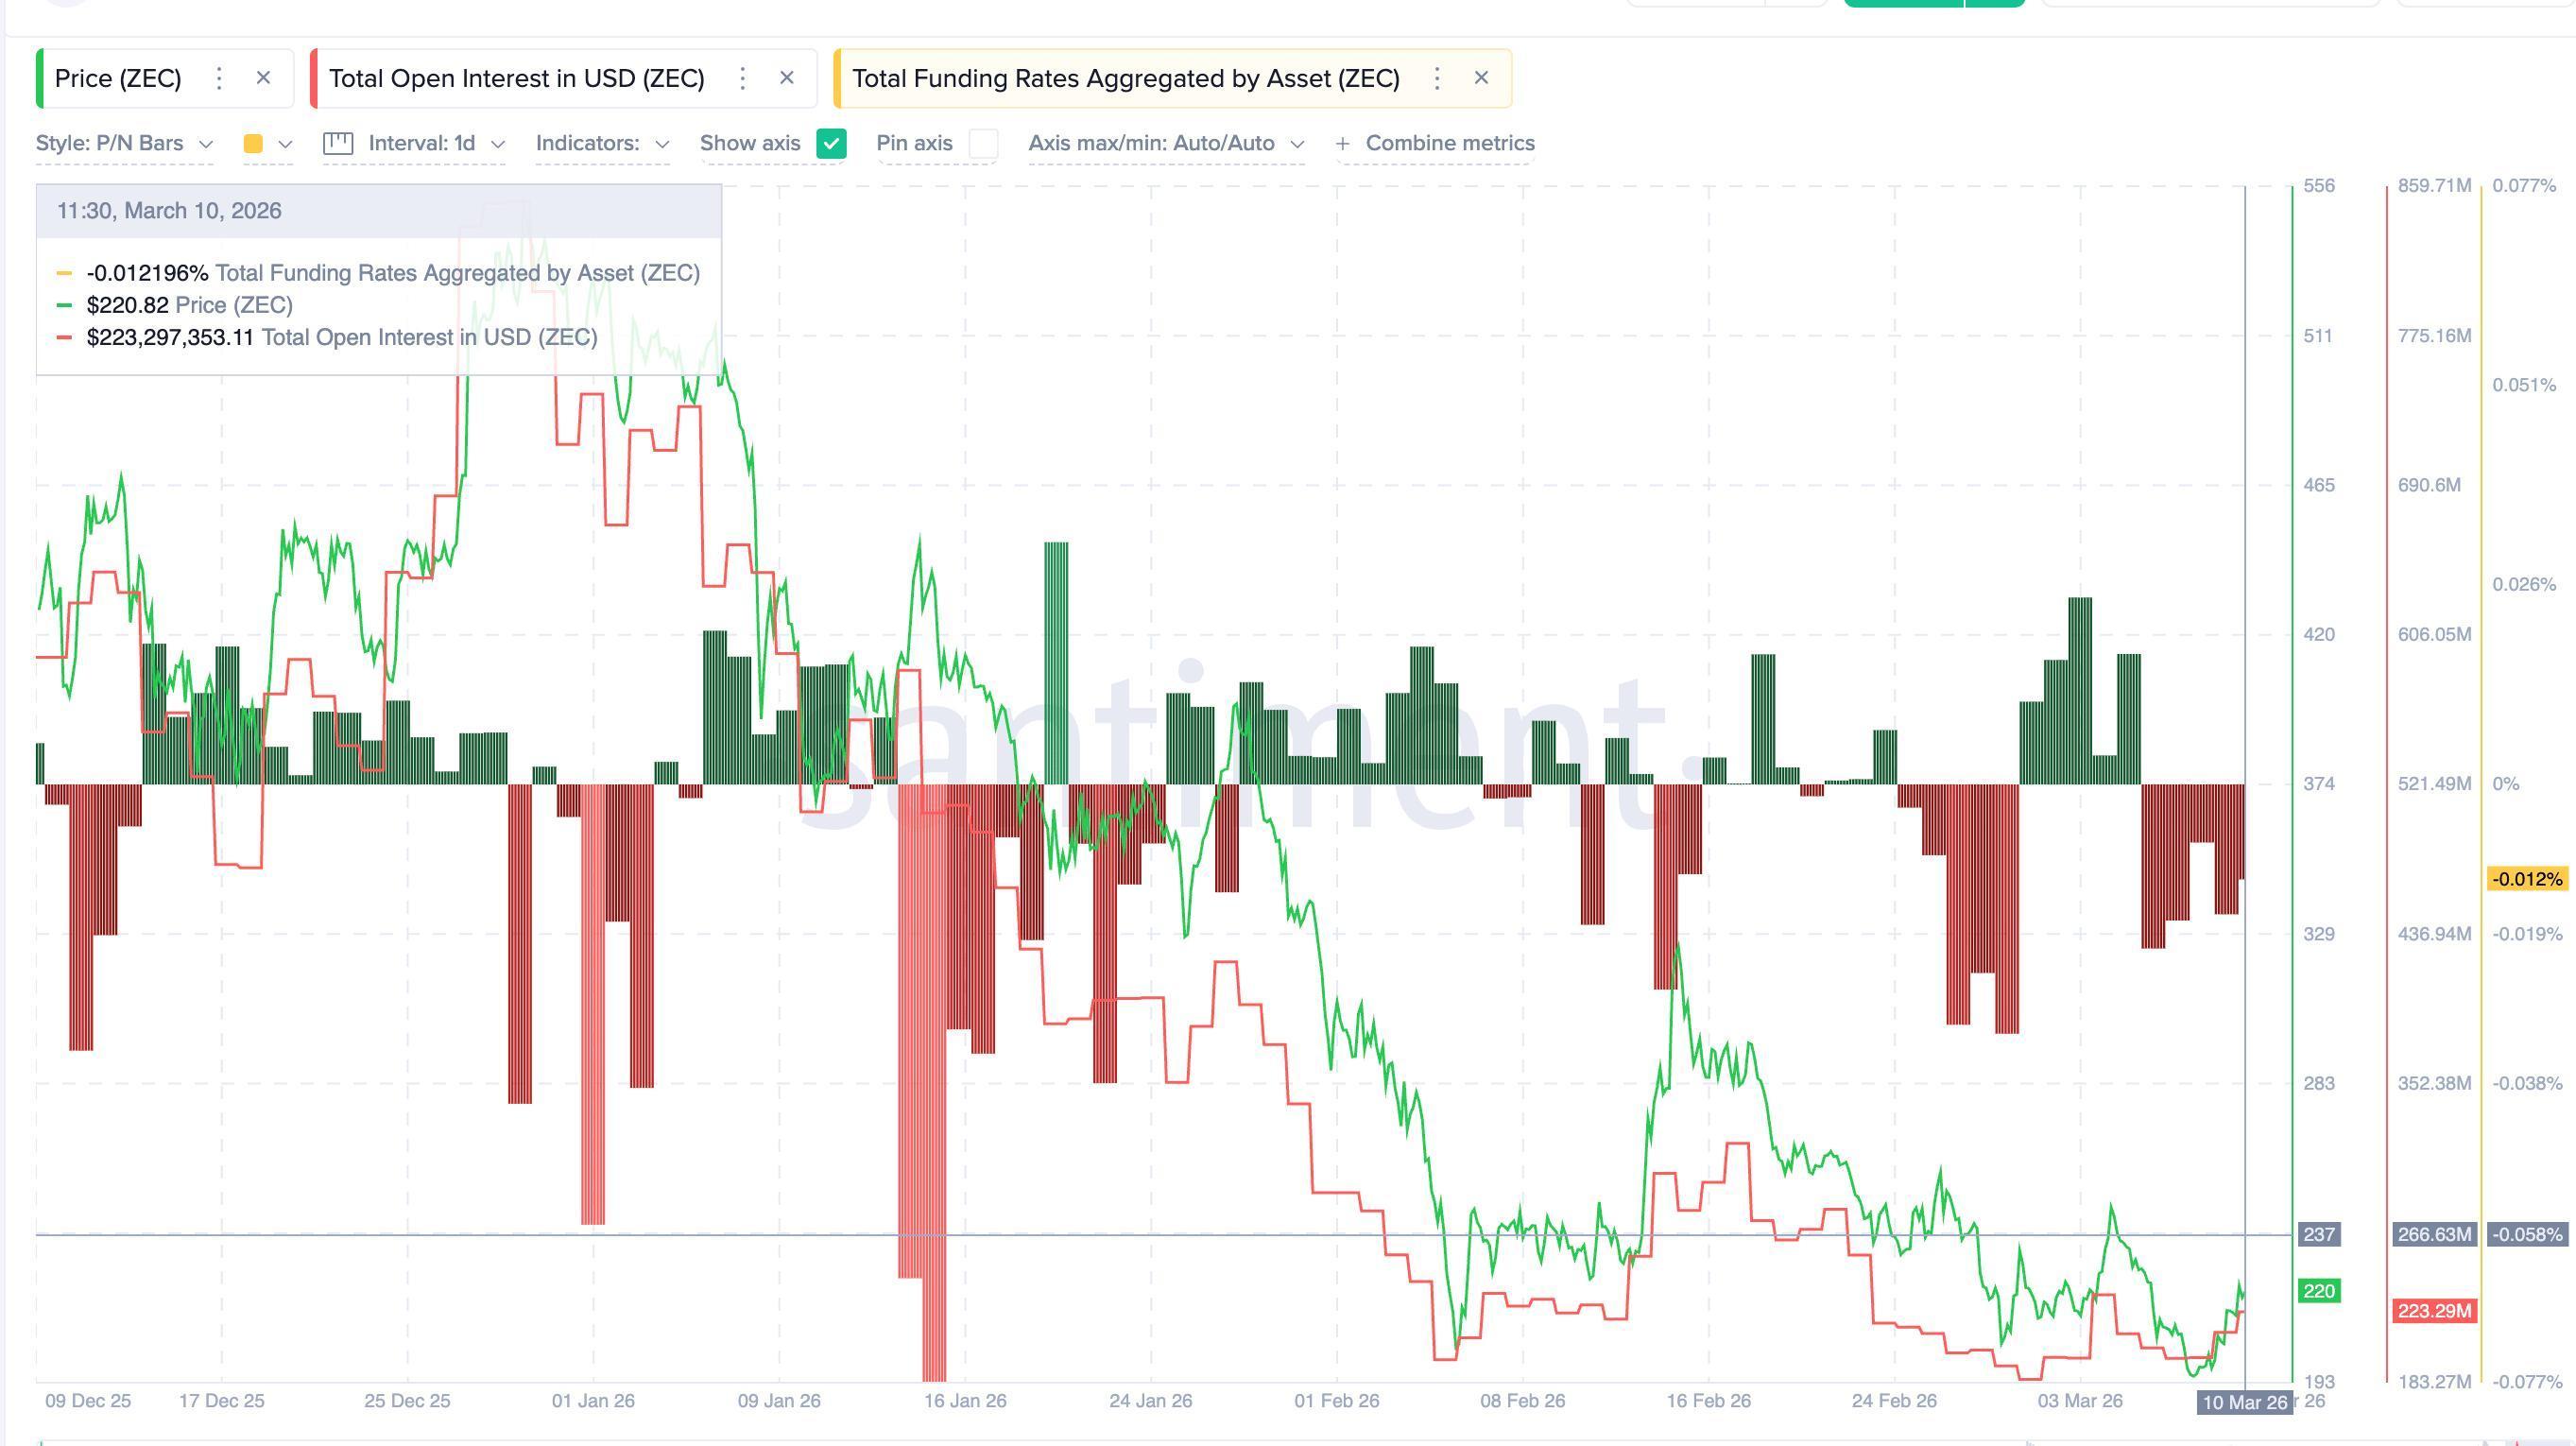
Task: Open options menu for Total Open Interest metric
Action: pos(742,78)
